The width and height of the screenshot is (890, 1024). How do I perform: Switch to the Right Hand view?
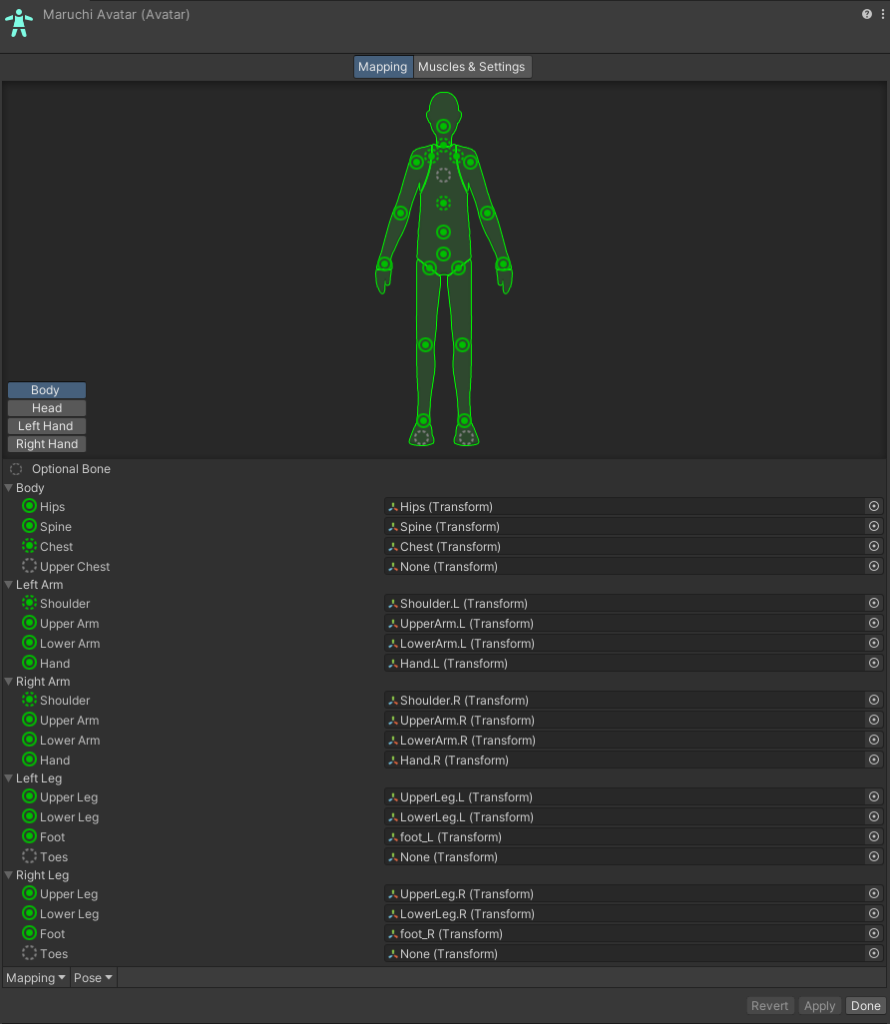click(x=46, y=444)
